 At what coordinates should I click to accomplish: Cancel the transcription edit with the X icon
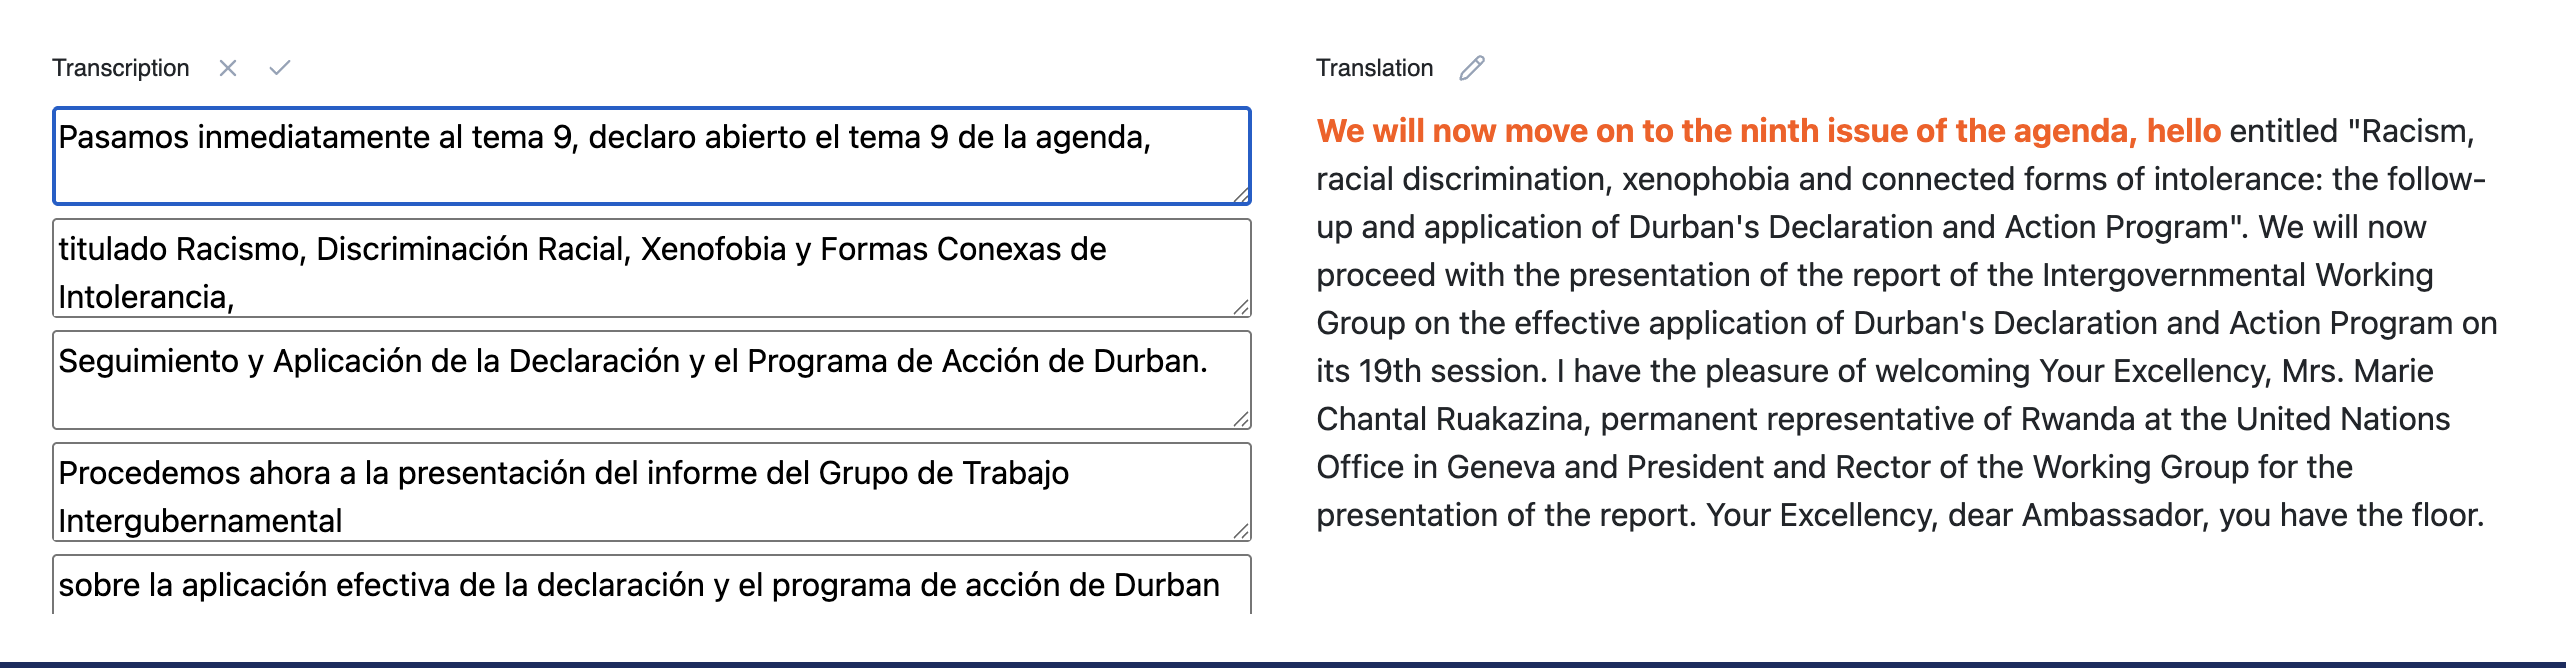tap(228, 68)
